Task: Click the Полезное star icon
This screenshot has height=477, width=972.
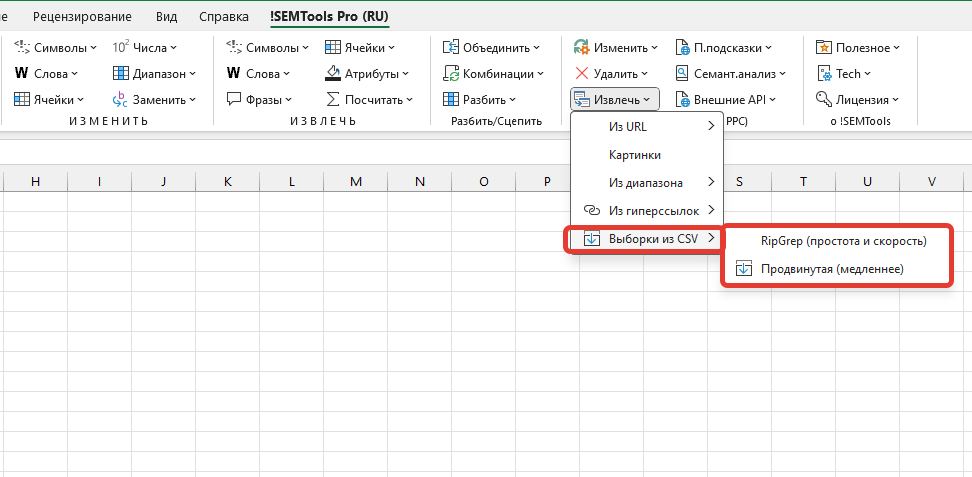Action: (x=824, y=48)
